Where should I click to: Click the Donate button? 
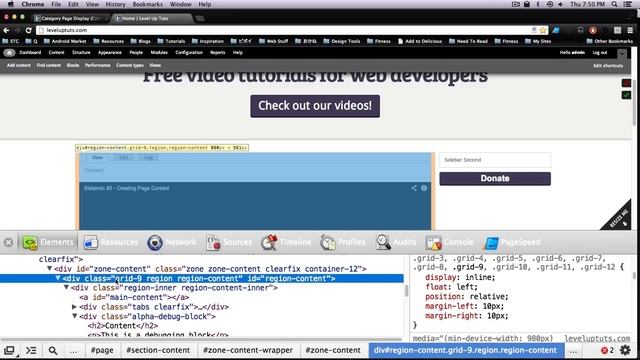(495, 178)
